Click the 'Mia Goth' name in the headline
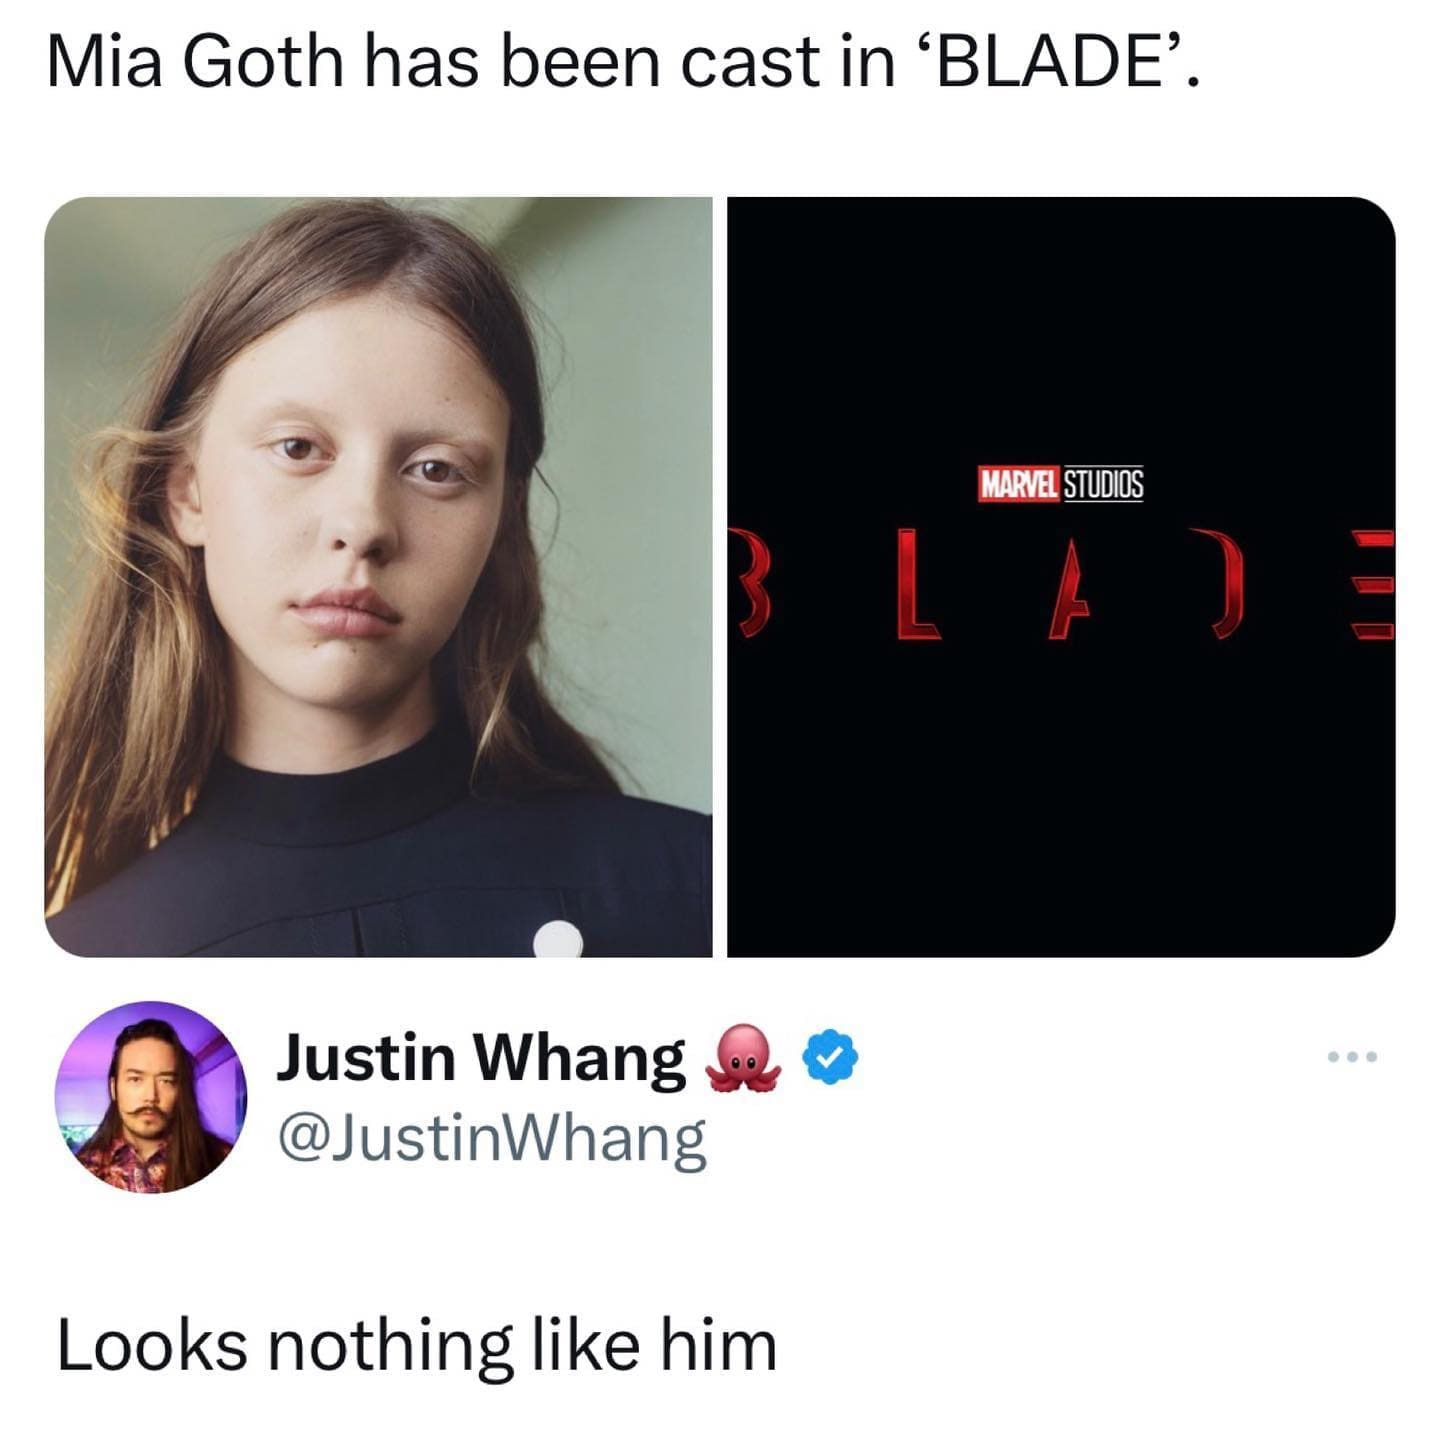This screenshot has width=1440, height=1440. point(196,62)
